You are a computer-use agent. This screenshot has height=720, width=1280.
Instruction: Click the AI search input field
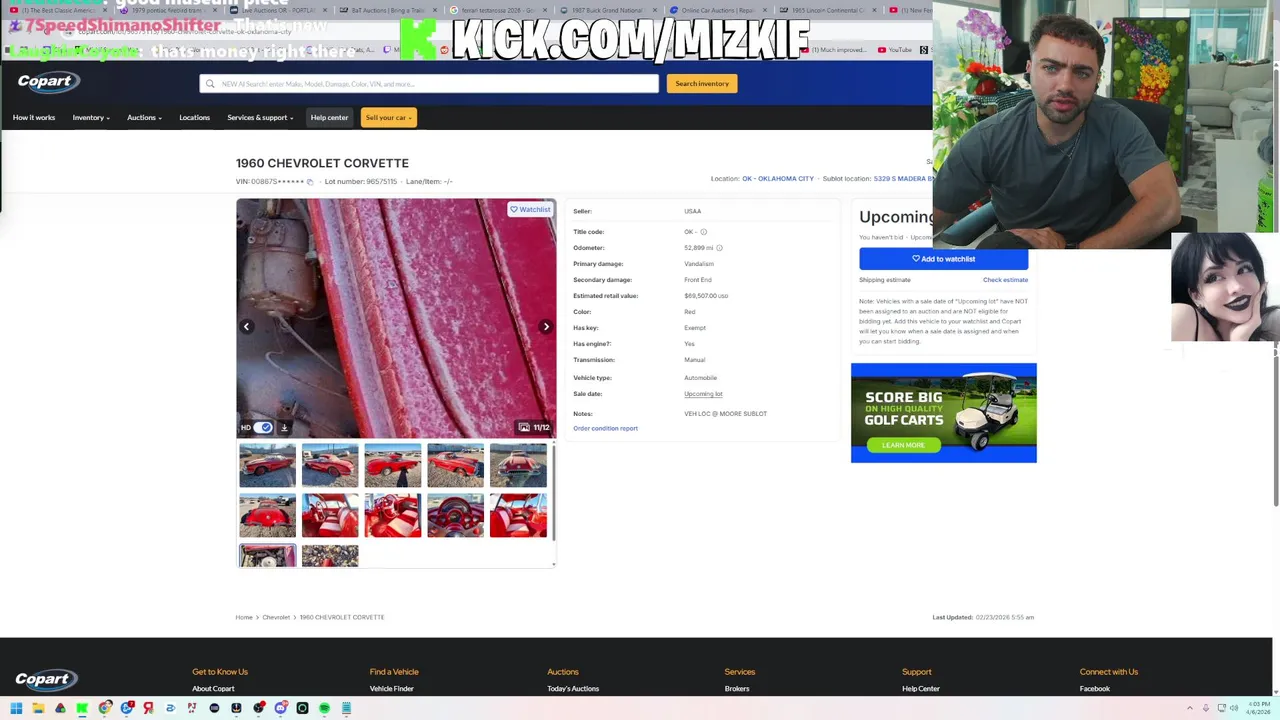point(429,84)
